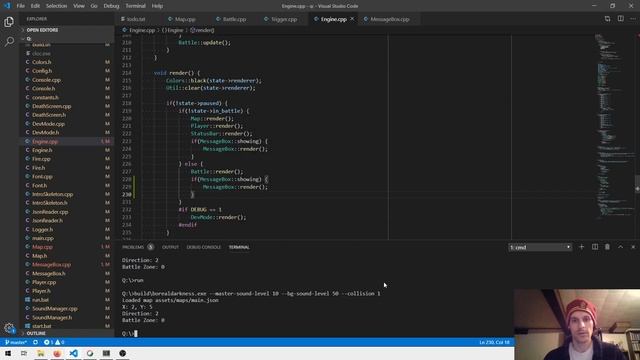Click the code minimap preview
Screen dimensions: 640x360
pos(616,127)
